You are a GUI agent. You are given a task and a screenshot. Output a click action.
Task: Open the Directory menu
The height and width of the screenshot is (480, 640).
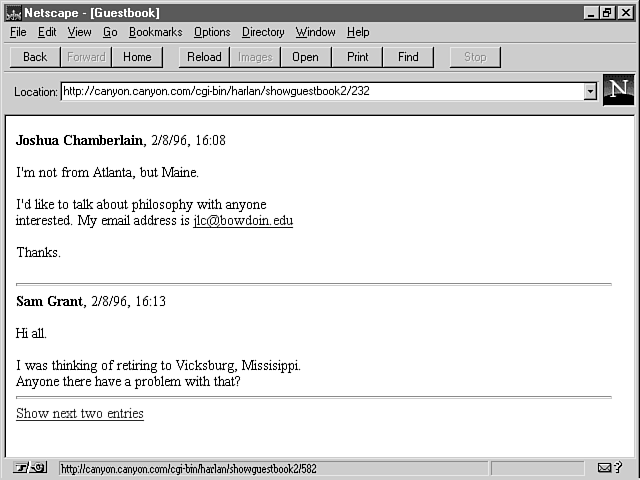coord(263,32)
